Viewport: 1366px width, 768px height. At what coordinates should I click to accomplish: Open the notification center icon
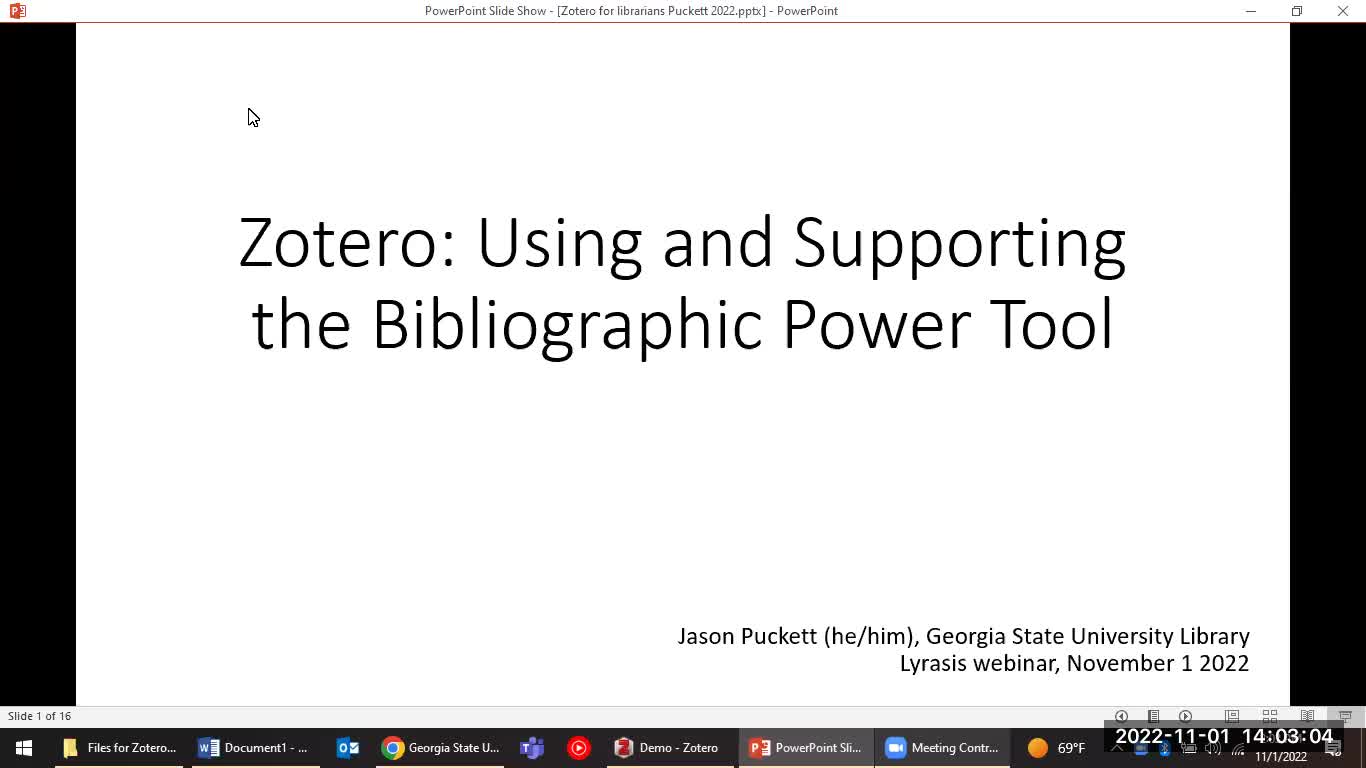[1333, 748]
